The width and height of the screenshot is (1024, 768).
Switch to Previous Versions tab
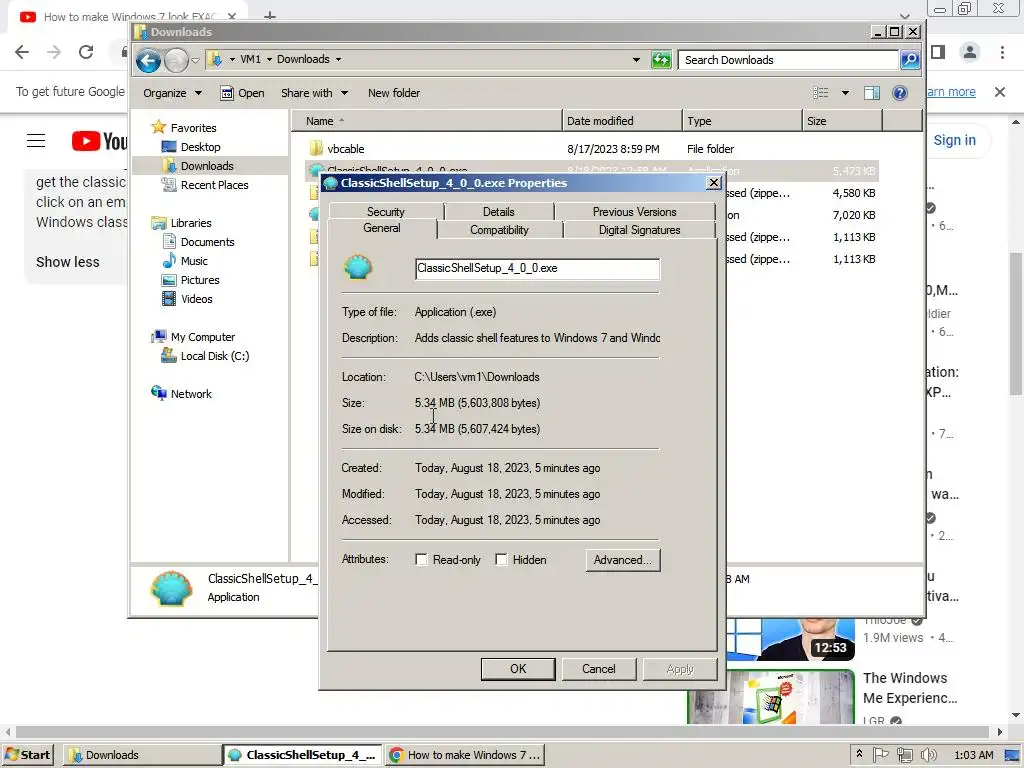coord(634,212)
